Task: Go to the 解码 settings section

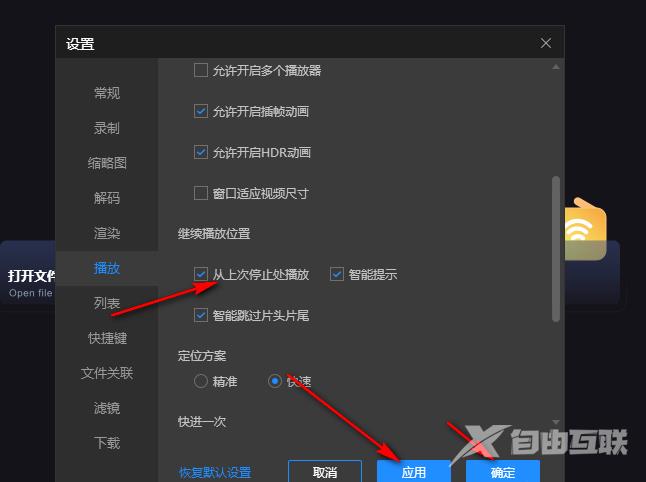Action: tap(107, 198)
